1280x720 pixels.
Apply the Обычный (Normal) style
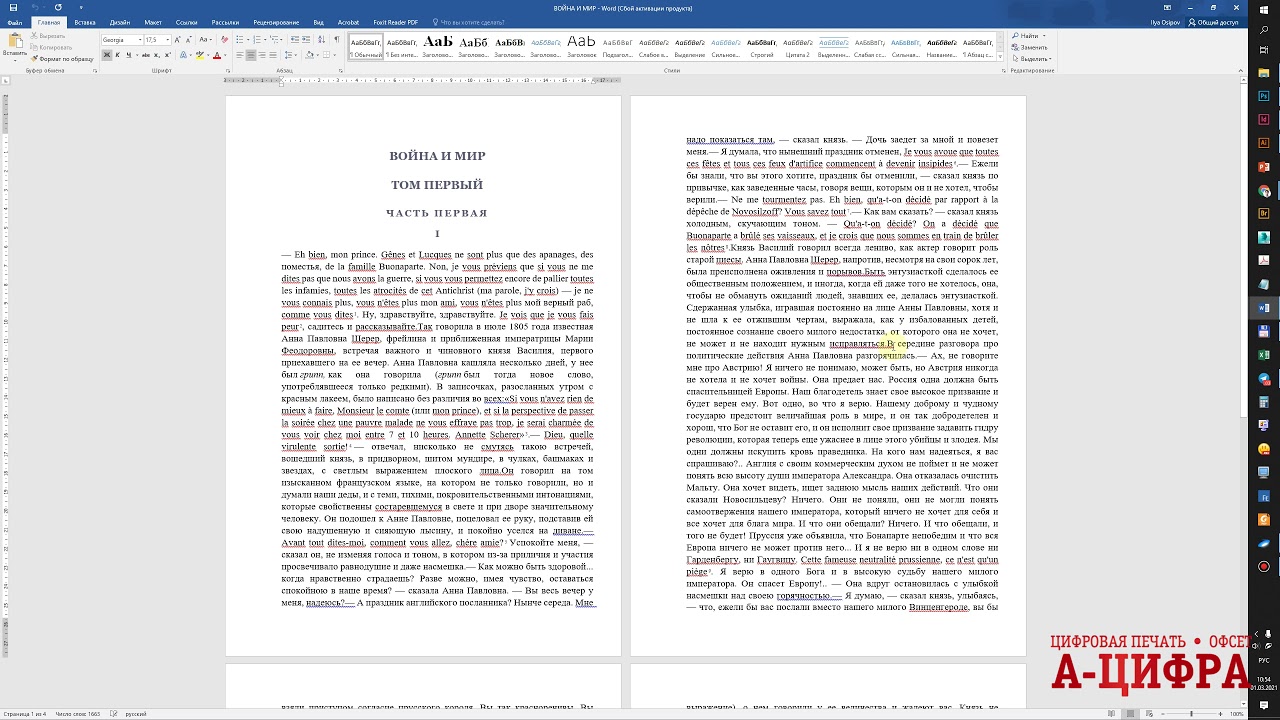pos(366,47)
